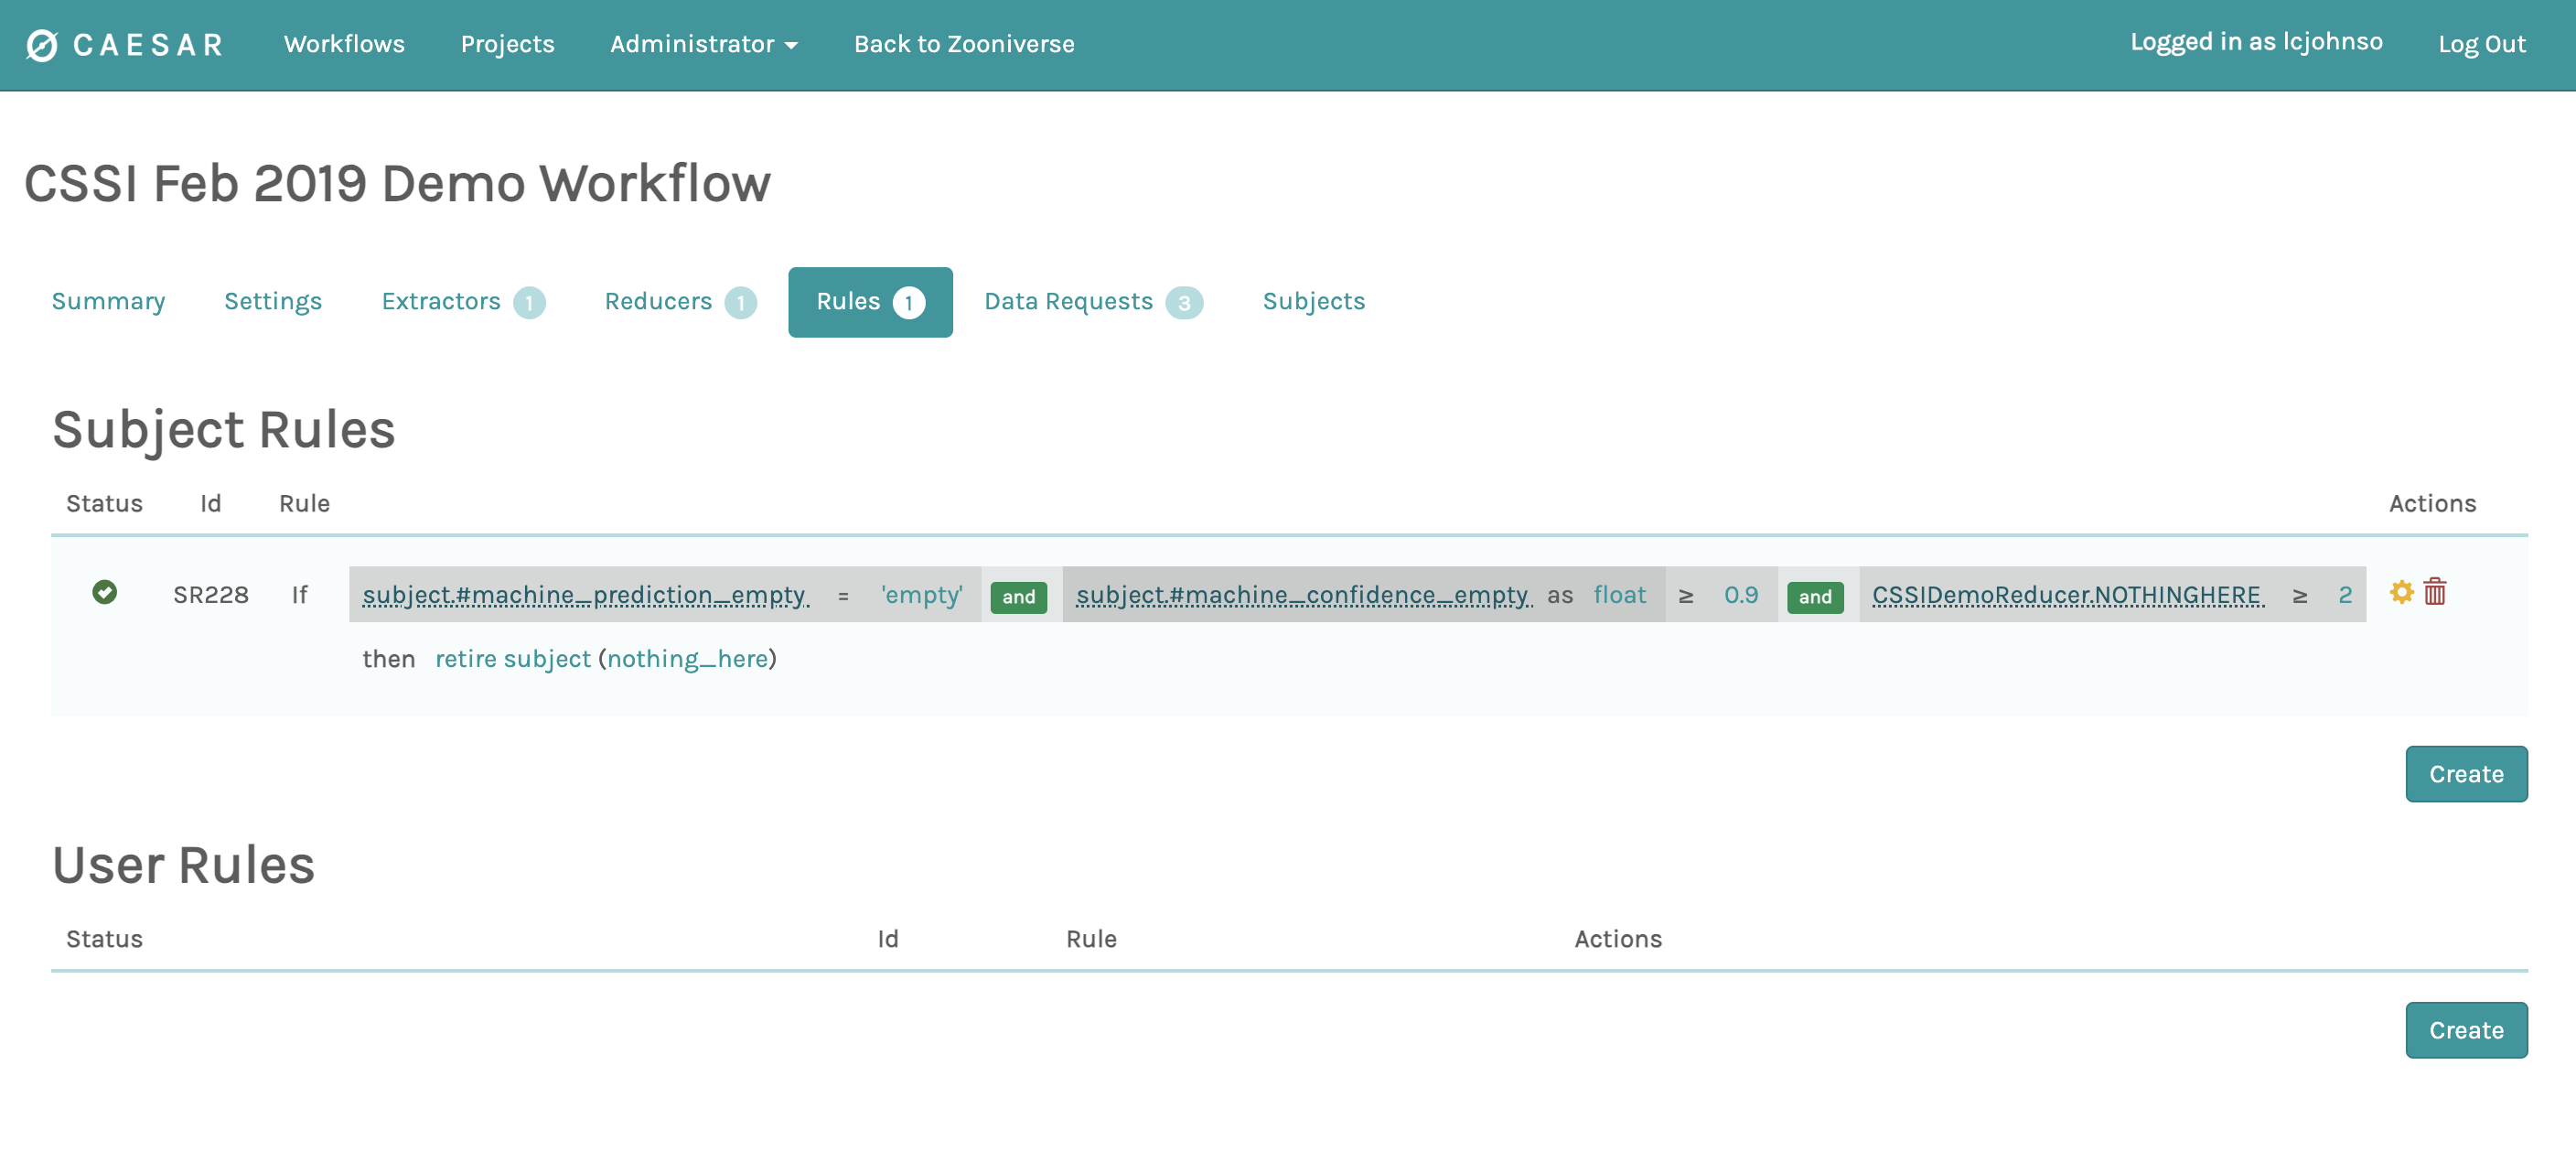The image size is (2576, 1162).
Task: Click the Back to Zooniverse link
Action: click(963, 44)
